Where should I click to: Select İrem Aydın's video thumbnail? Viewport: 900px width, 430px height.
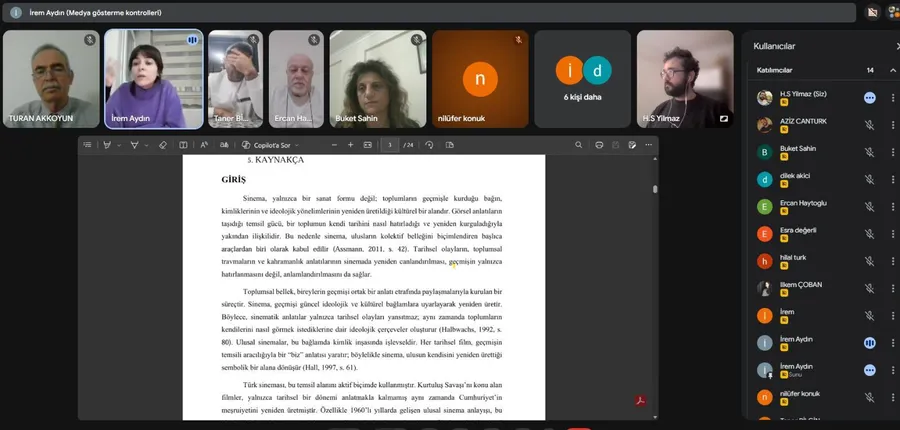[x=153, y=78]
